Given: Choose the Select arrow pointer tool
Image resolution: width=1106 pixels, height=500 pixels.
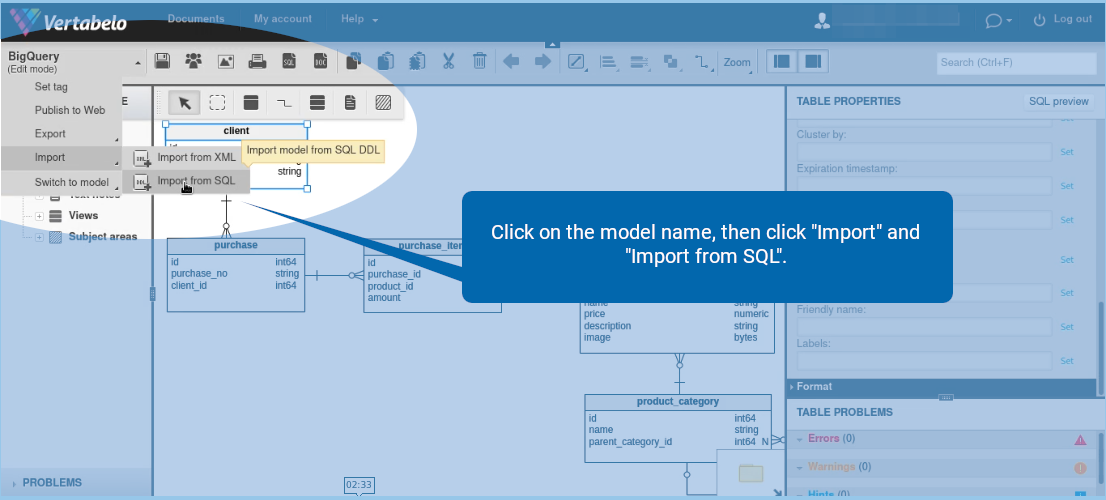Looking at the screenshot, I should coord(185,103).
